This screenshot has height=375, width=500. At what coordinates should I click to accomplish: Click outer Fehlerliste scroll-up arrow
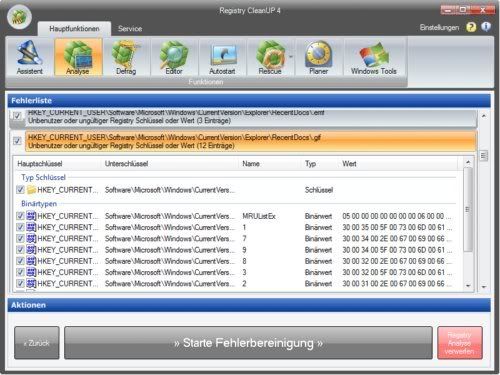[x=484, y=116]
